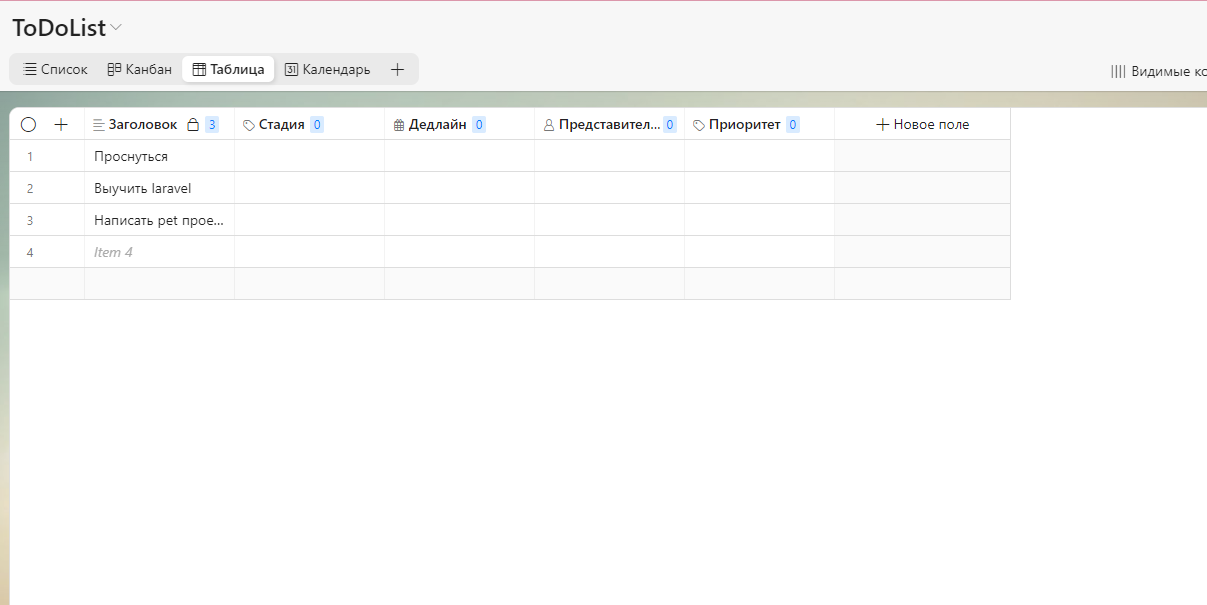The height and width of the screenshot is (605, 1207).
Task: Select row number 3
Action: click(30, 221)
